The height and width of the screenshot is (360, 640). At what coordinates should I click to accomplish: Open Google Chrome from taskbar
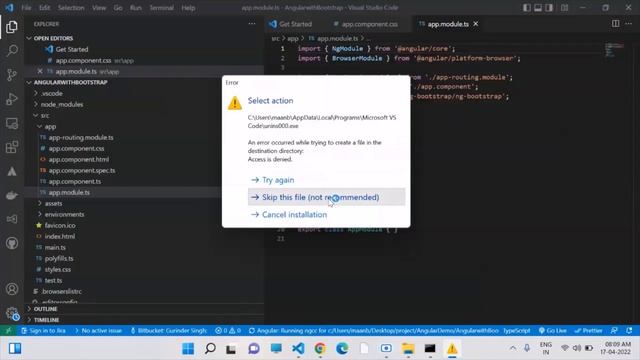[x=320, y=348]
